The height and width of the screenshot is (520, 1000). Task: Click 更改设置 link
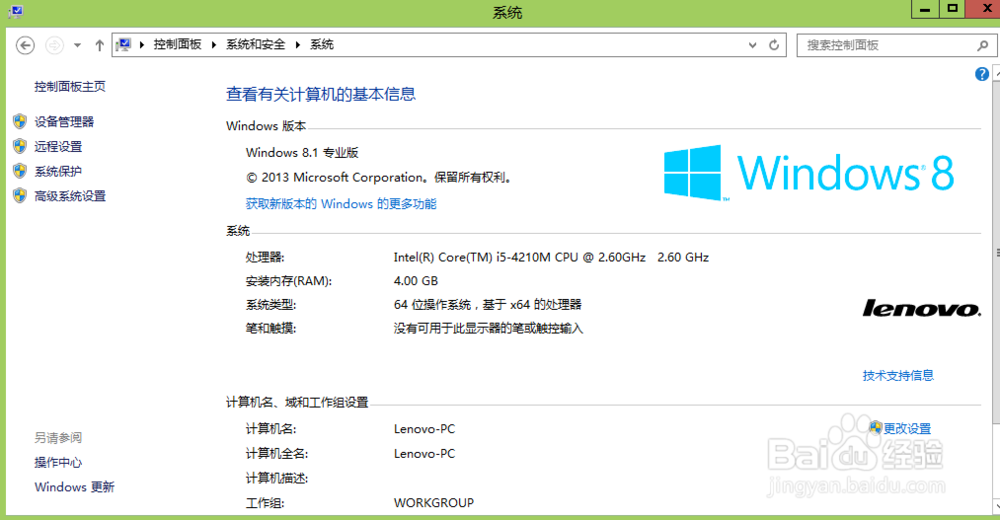[x=907, y=429]
